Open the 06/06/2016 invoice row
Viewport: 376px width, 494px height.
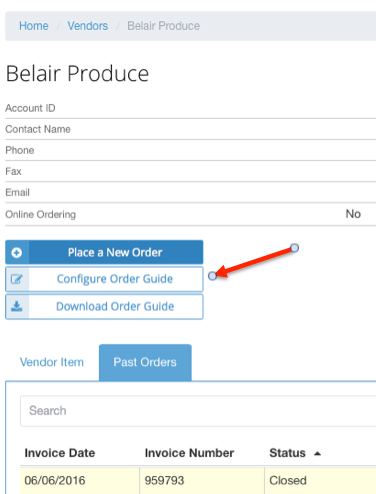point(198,480)
